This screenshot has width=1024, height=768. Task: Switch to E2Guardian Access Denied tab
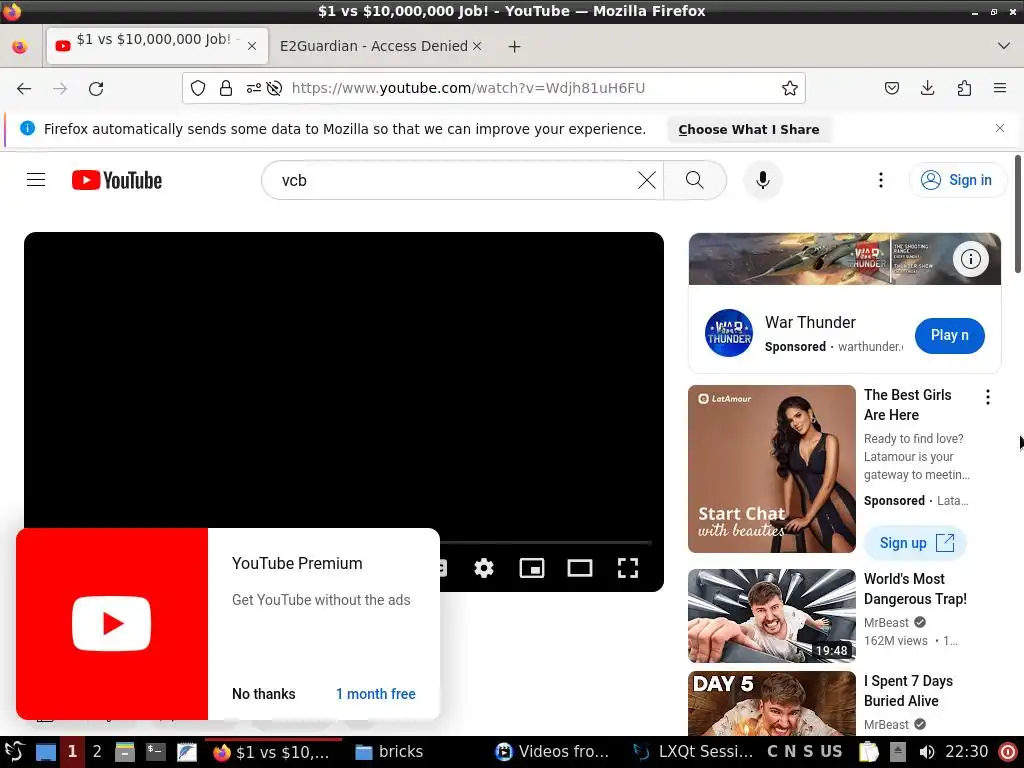click(x=373, y=46)
